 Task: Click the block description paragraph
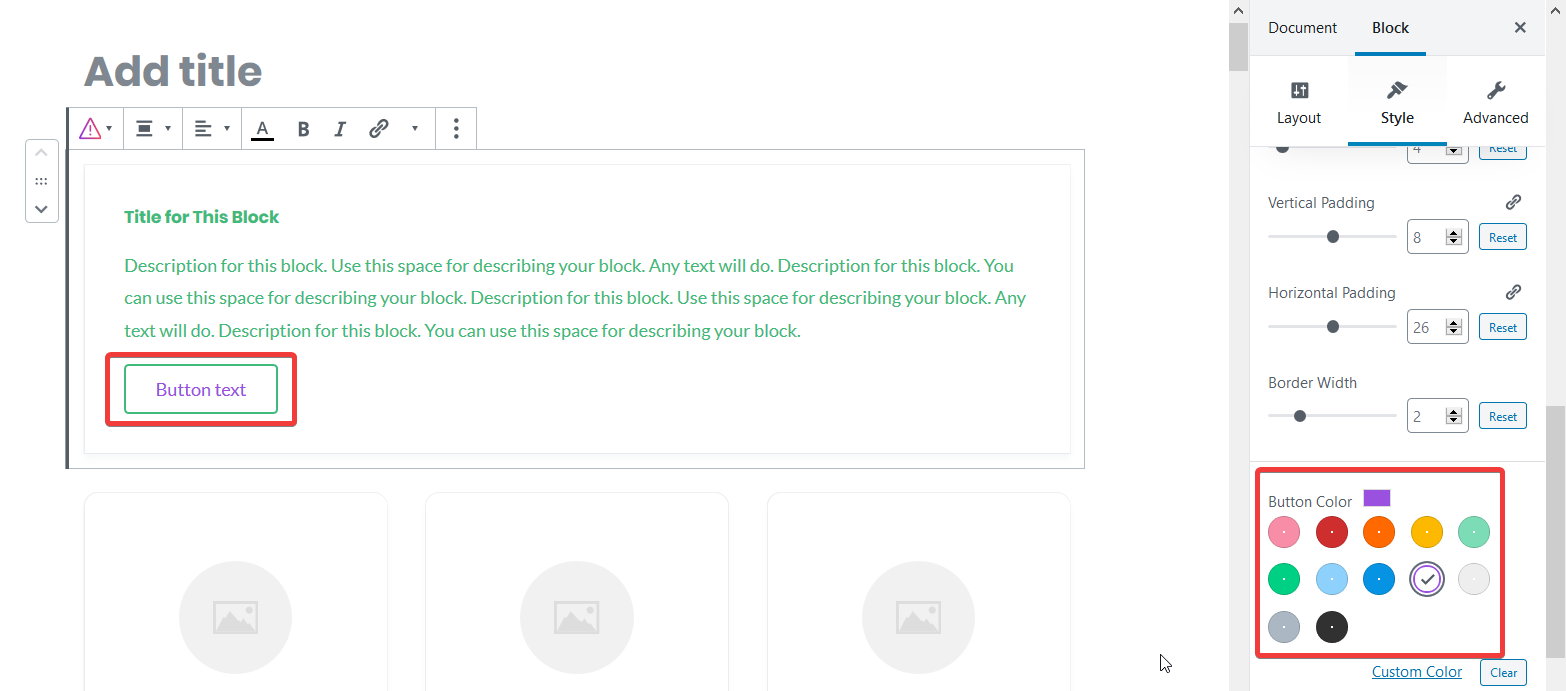pyautogui.click(x=576, y=298)
